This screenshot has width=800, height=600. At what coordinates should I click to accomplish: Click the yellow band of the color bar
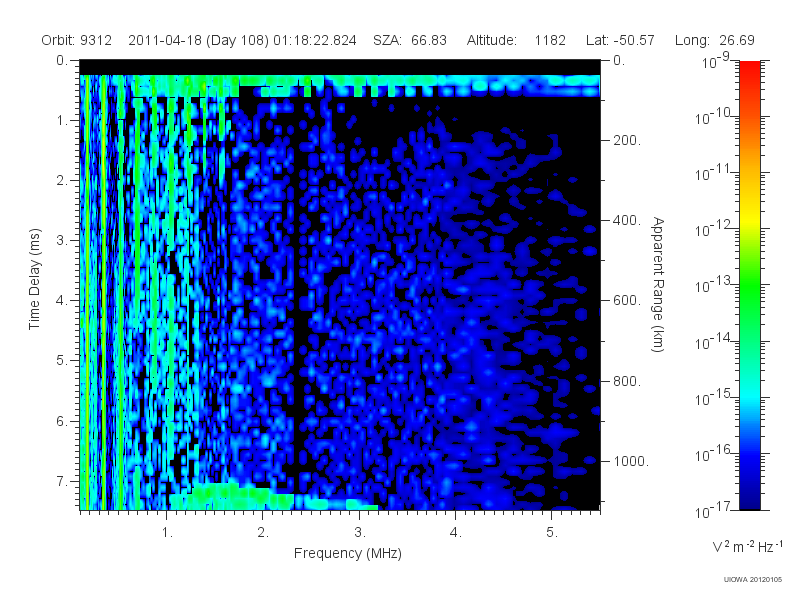750,217
